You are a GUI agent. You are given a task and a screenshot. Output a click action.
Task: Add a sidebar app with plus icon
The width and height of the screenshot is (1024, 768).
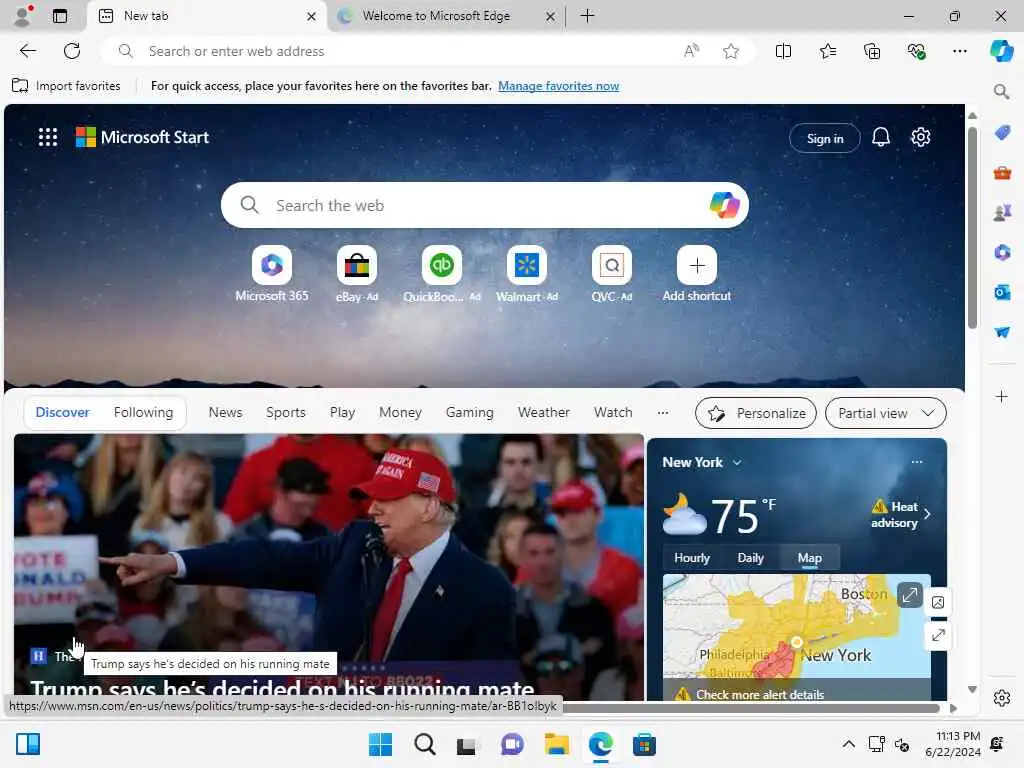(x=1002, y=396)
